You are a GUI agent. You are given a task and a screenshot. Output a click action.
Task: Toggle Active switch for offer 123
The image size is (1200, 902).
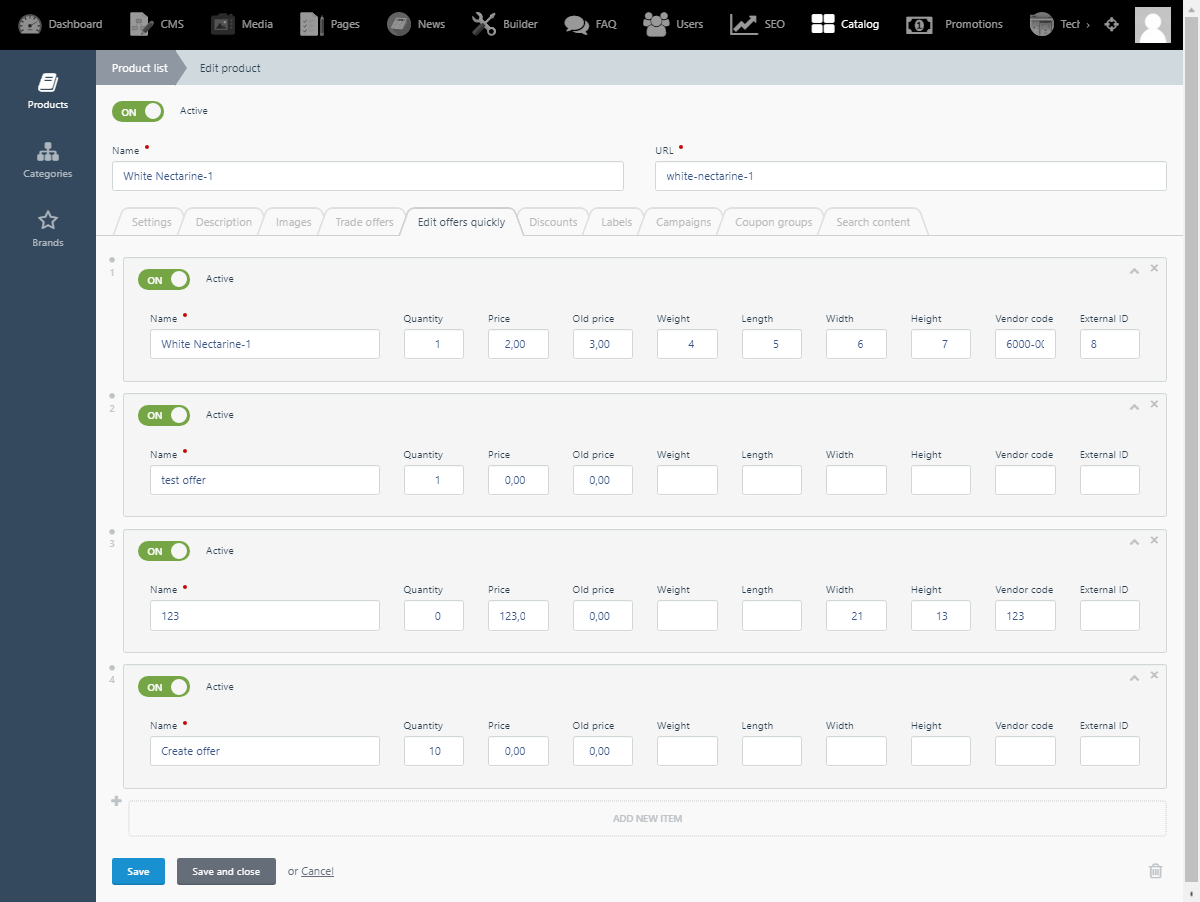click(164, 551)
